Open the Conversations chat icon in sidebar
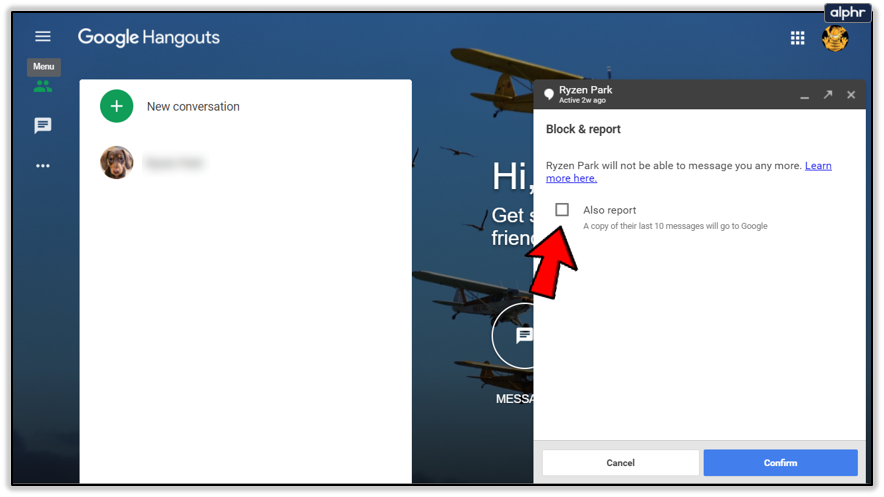This screenshot has height=497, width=884. pos(43,125)
